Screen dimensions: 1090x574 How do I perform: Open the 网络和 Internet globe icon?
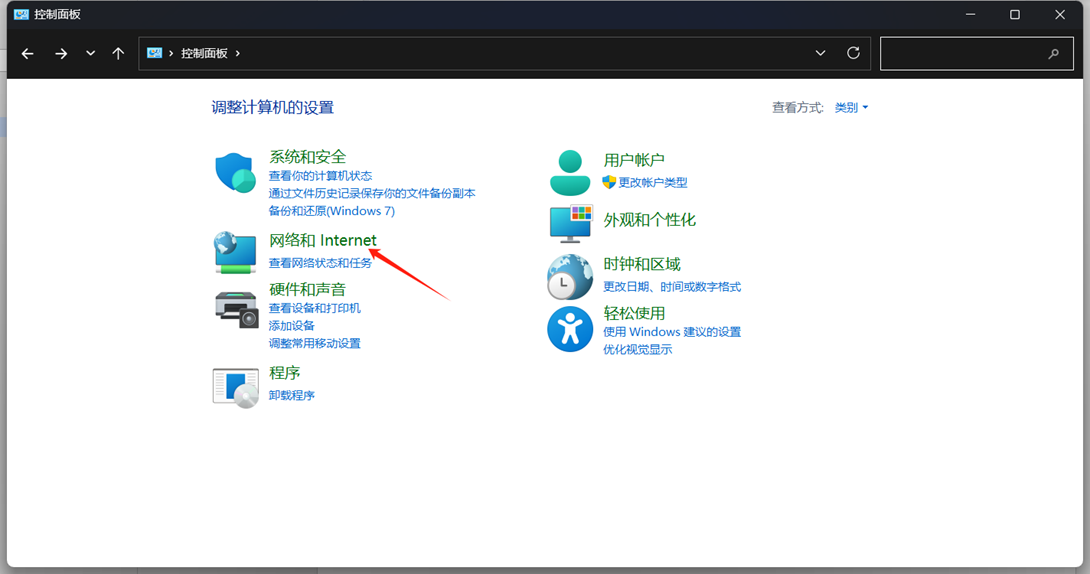point(236,253)
